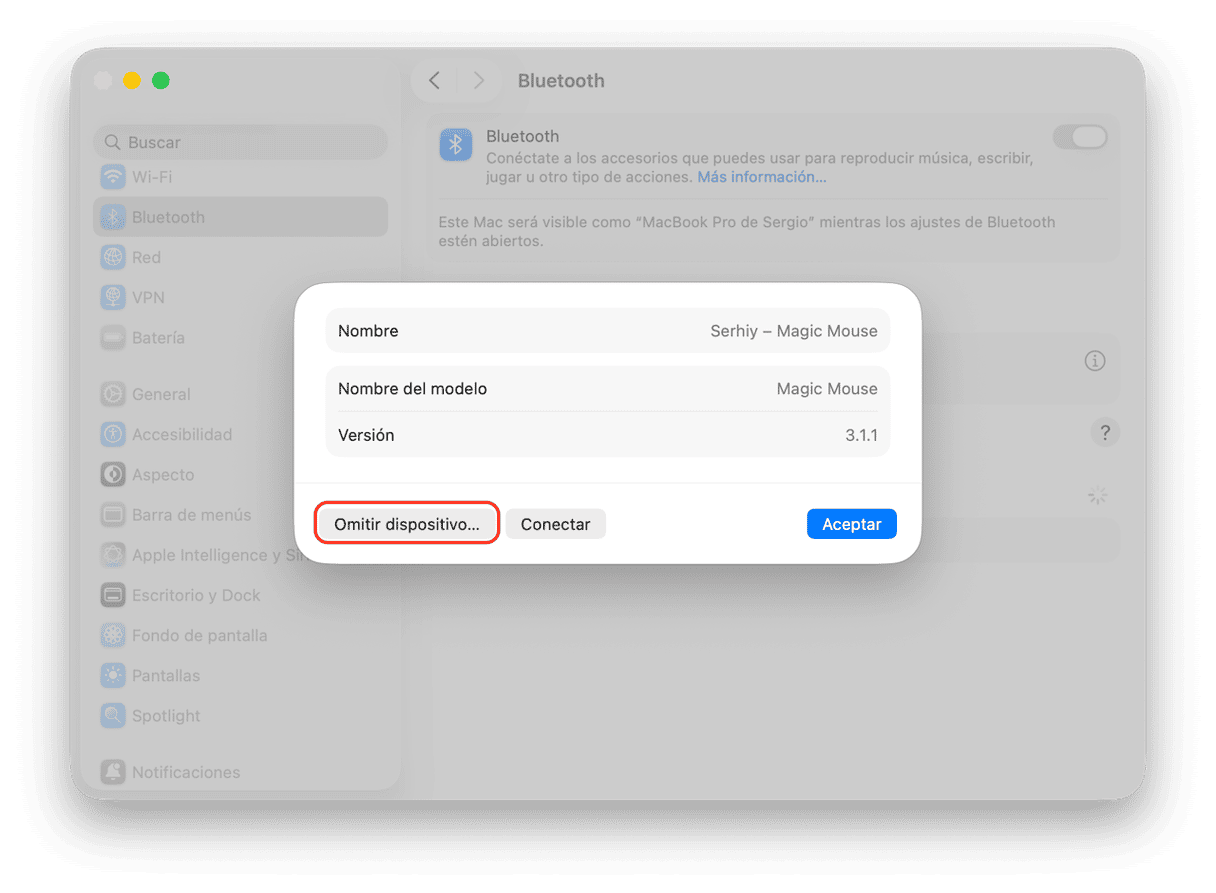Select the Spotlight search icon
Image resolution: width=1216 pixels, height=893 pixels.
[113, 716]
